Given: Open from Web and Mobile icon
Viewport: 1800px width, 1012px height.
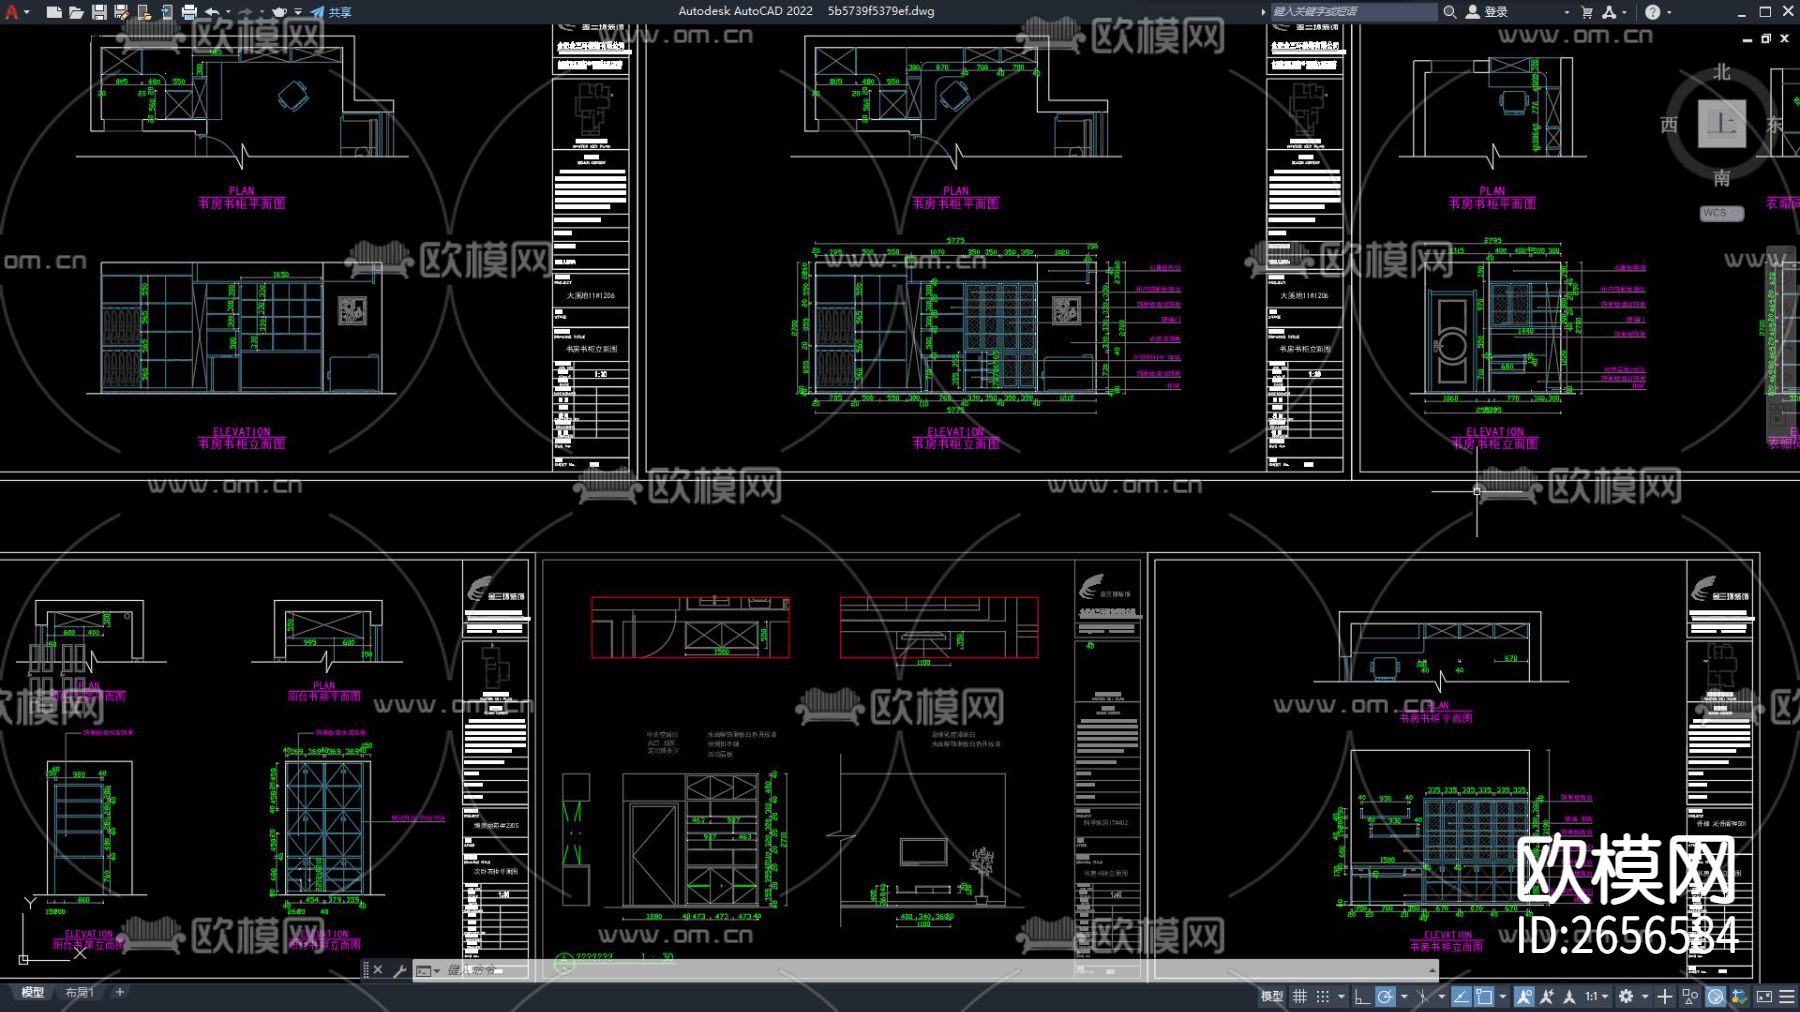Looking at the screenshot, I should (x=144, y=12).
